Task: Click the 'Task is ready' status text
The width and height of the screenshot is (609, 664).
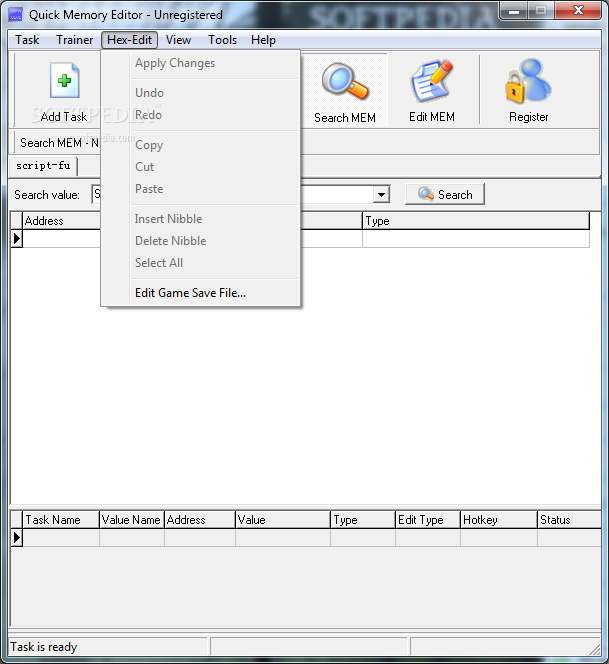Action: [x=44, y=647]
